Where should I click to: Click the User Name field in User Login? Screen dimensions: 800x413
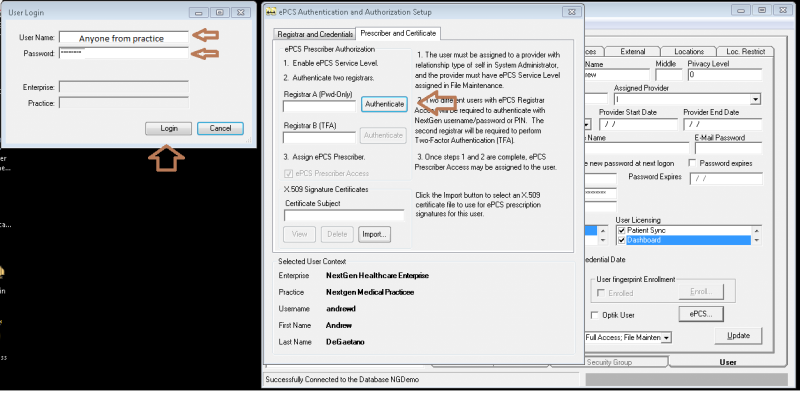tap(123, 37)
